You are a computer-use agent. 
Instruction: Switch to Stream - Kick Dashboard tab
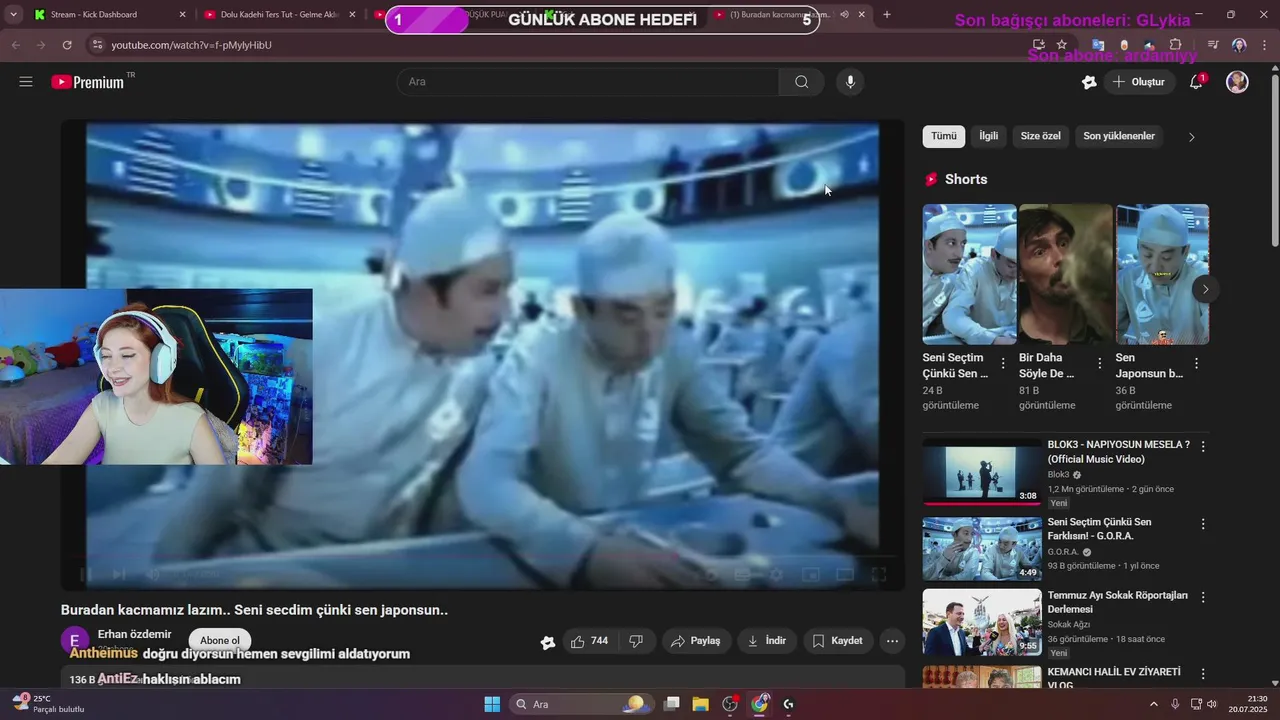pos(108,14)
